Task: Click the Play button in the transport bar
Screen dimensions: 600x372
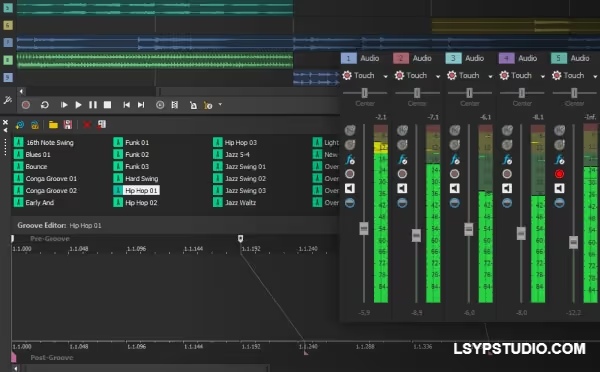Action: pyautogui.click(x=78, y=105)
